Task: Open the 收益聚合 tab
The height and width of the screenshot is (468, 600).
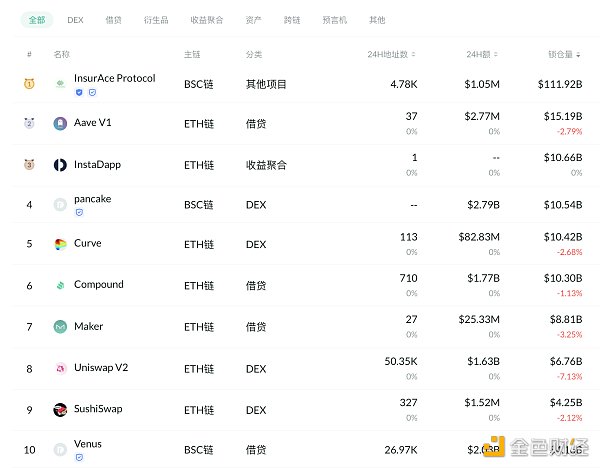Action: [207, 20]
